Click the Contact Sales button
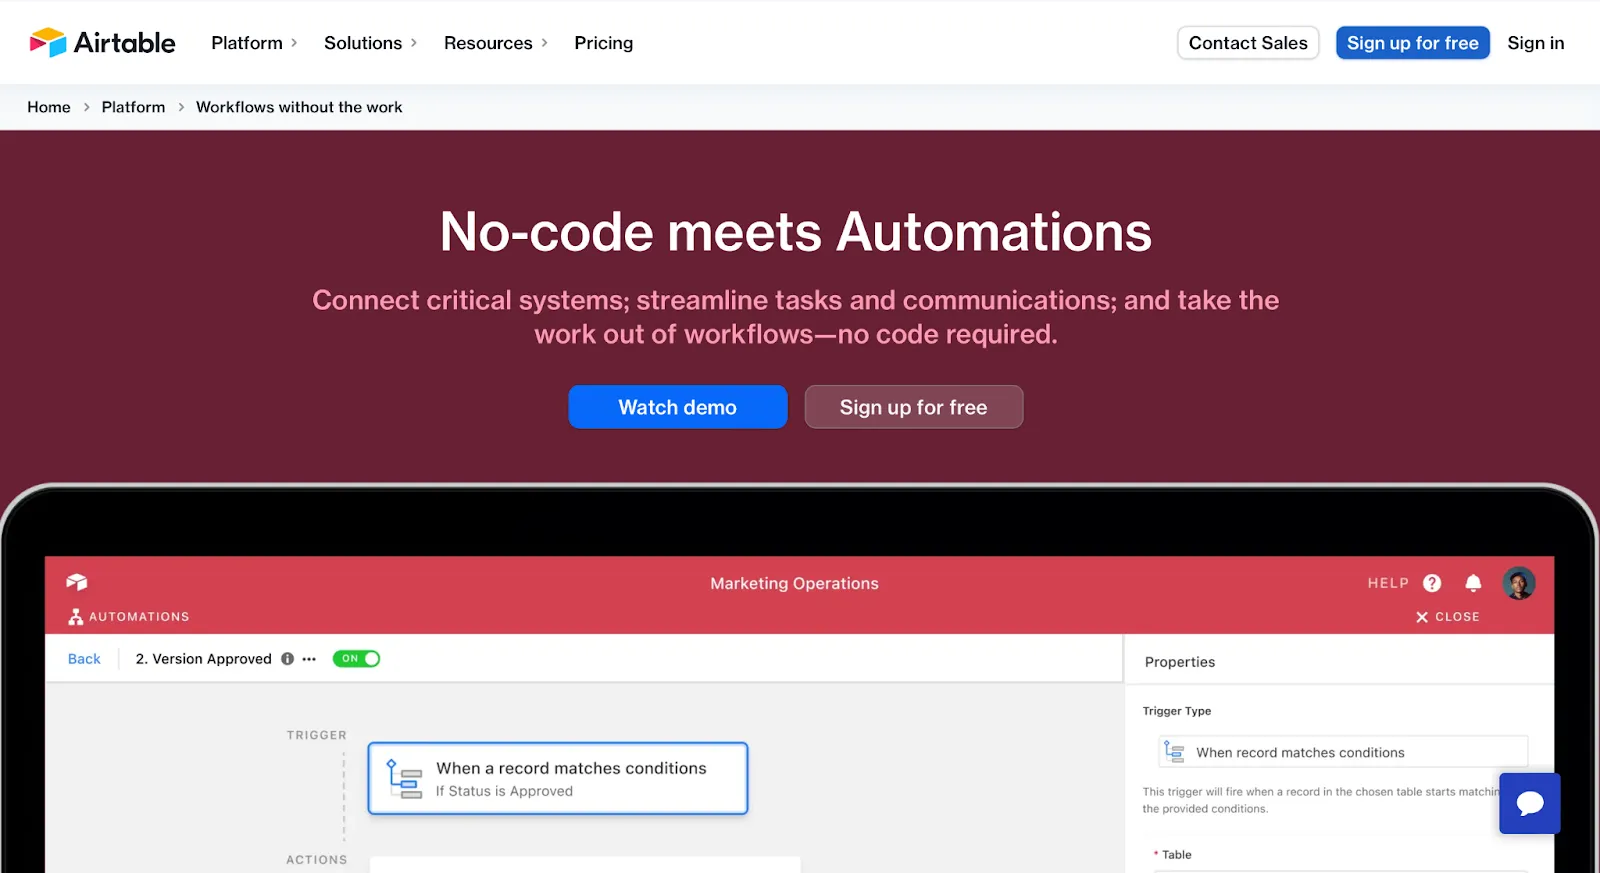This screenshot has width=1600, height=873. [1248, 43]
